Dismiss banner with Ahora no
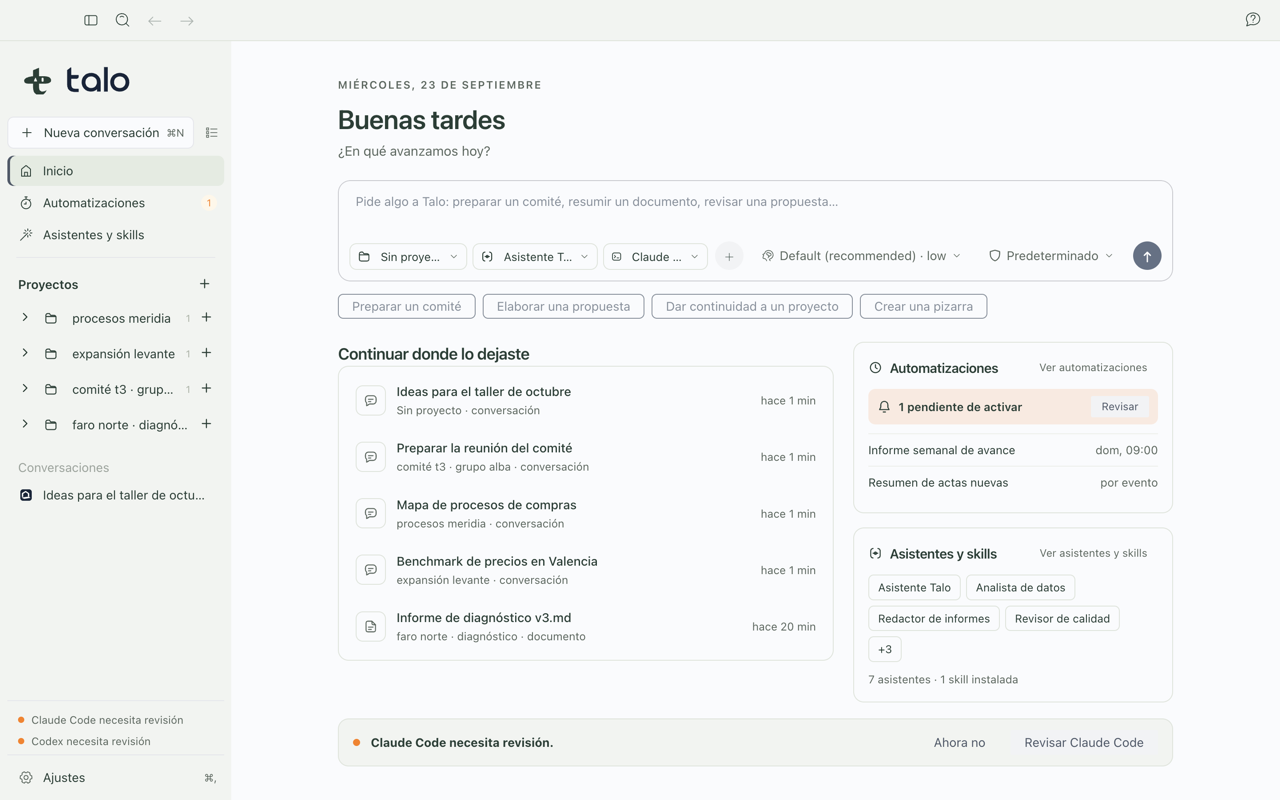1280x800 pixels. tap(959, 743)
